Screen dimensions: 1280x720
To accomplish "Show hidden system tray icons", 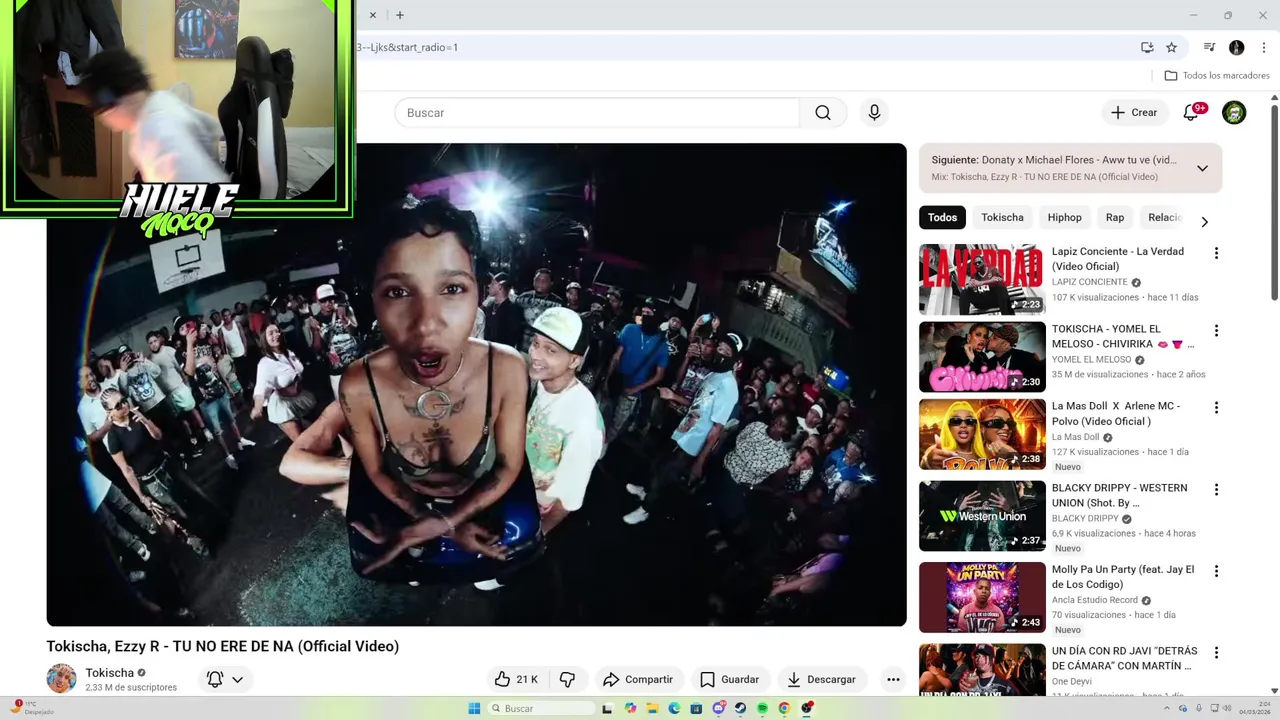I will click(x=1167, y=708).
